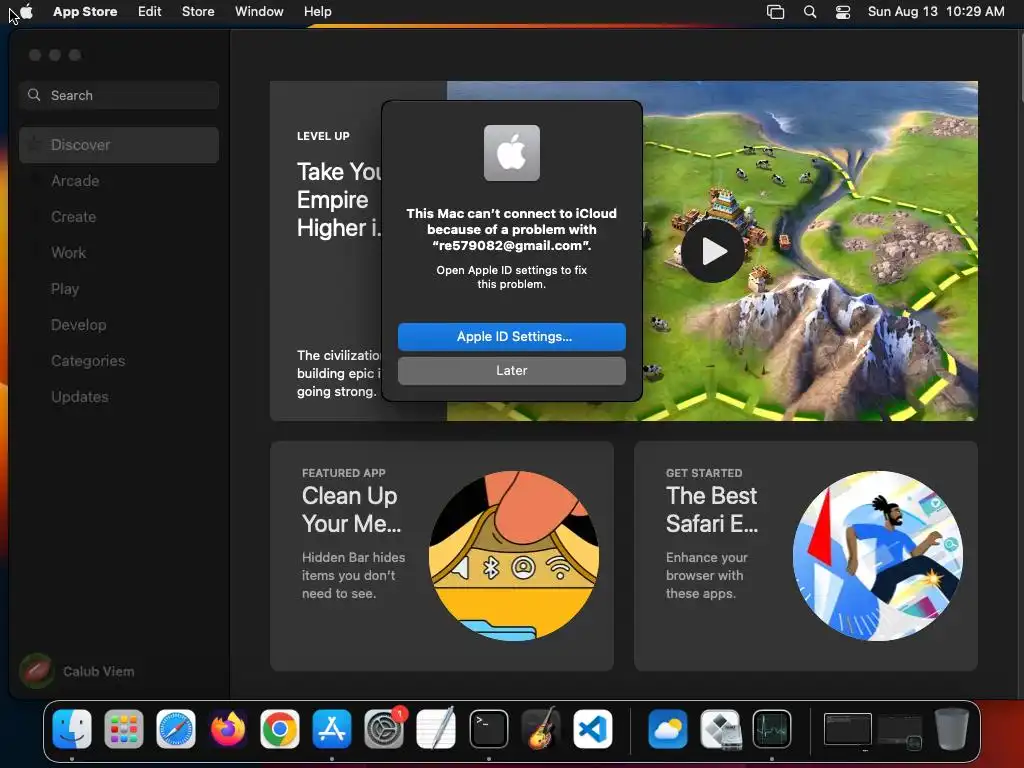Click the date and time display

936,11
